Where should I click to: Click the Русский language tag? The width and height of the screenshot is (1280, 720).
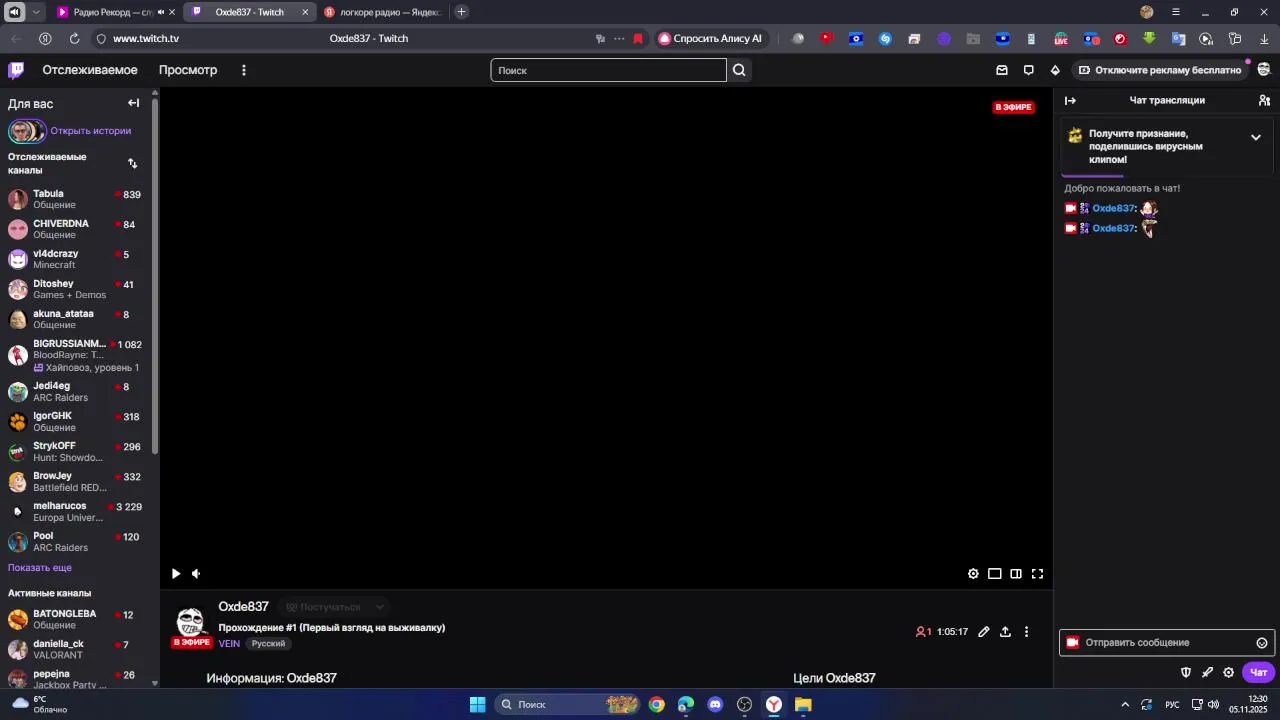coord(268,644)
